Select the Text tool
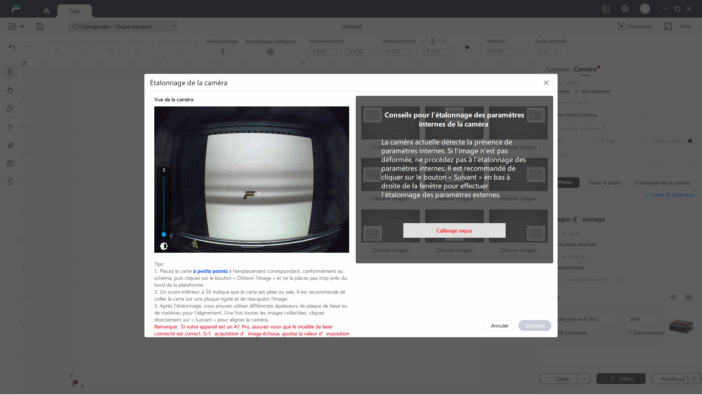Image resolution: width=702 pixels, height=395 pixels. point(10,127)
